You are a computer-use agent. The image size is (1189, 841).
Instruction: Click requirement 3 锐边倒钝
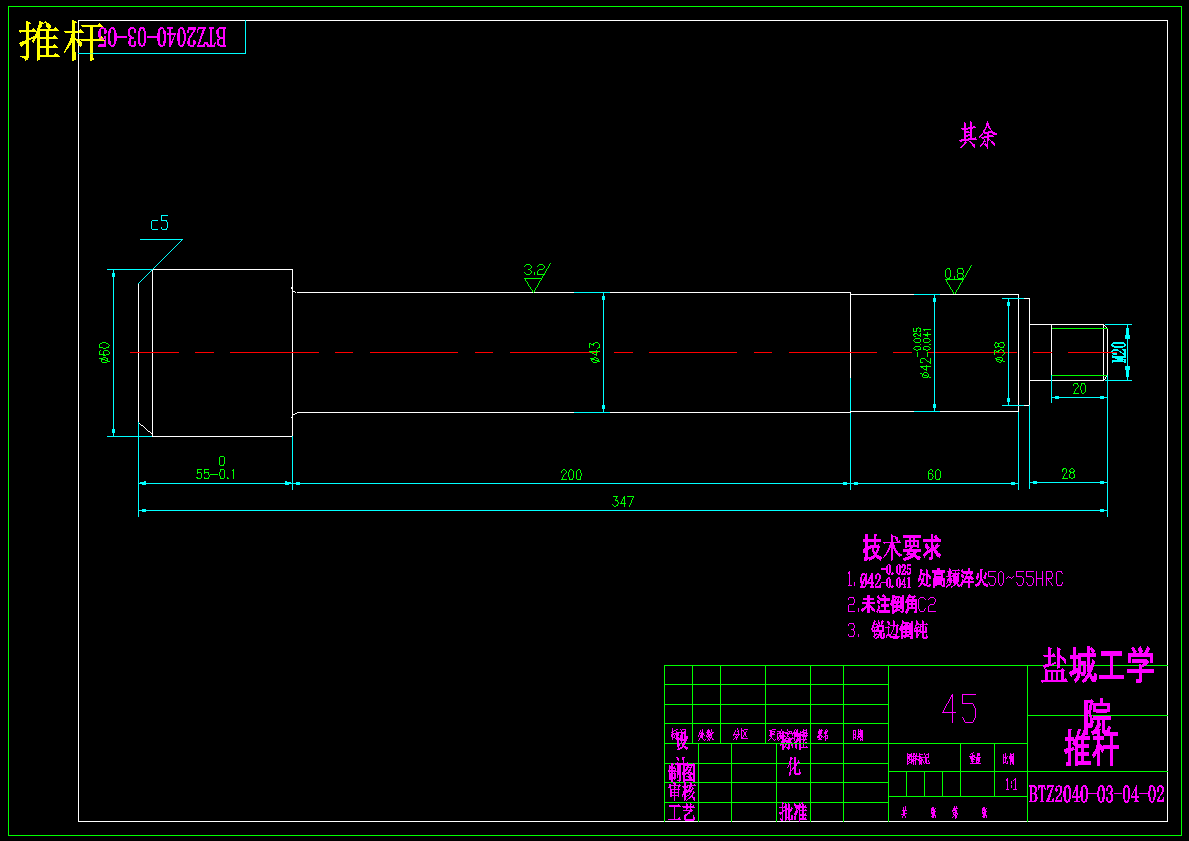(887, 630)
